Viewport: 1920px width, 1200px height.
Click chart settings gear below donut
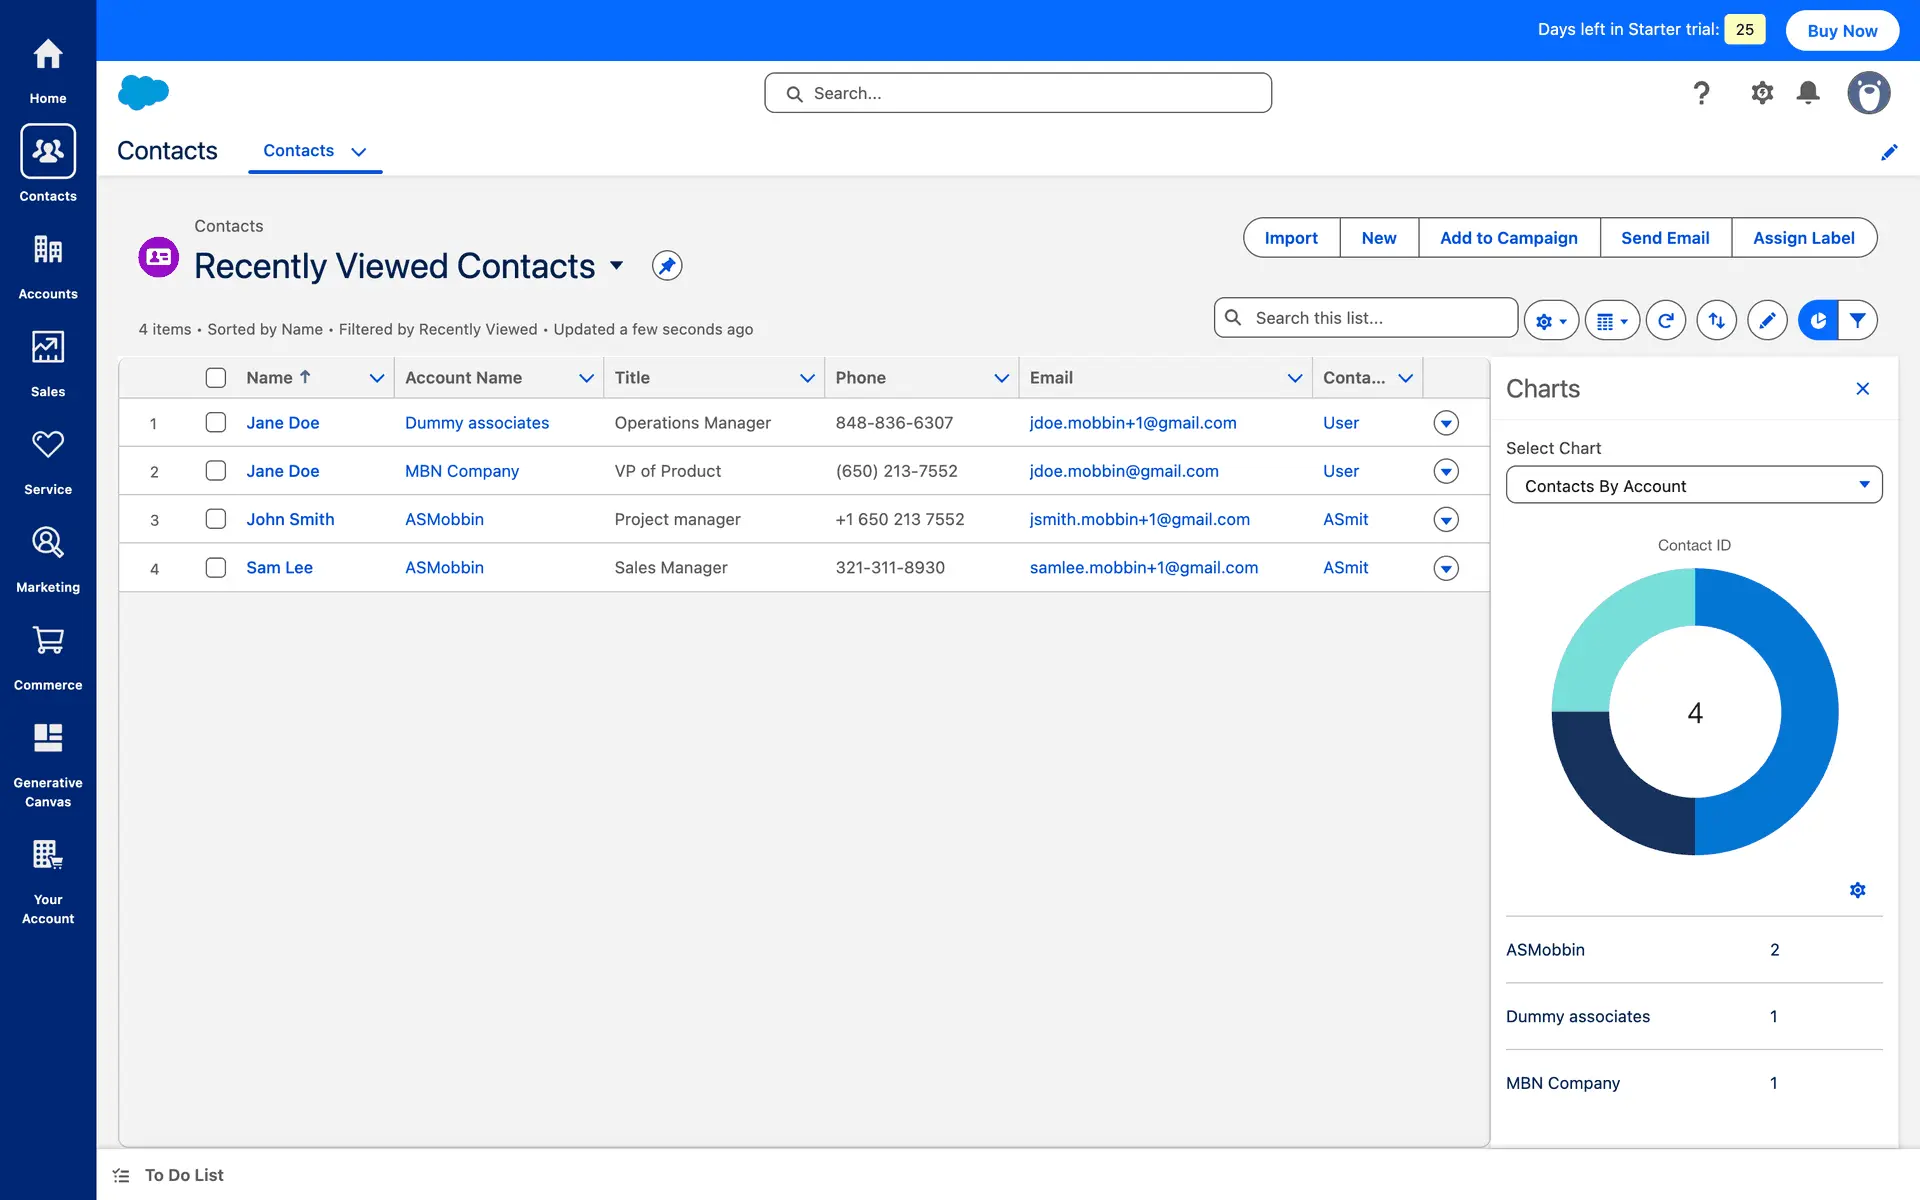[x=1857, y=890]
